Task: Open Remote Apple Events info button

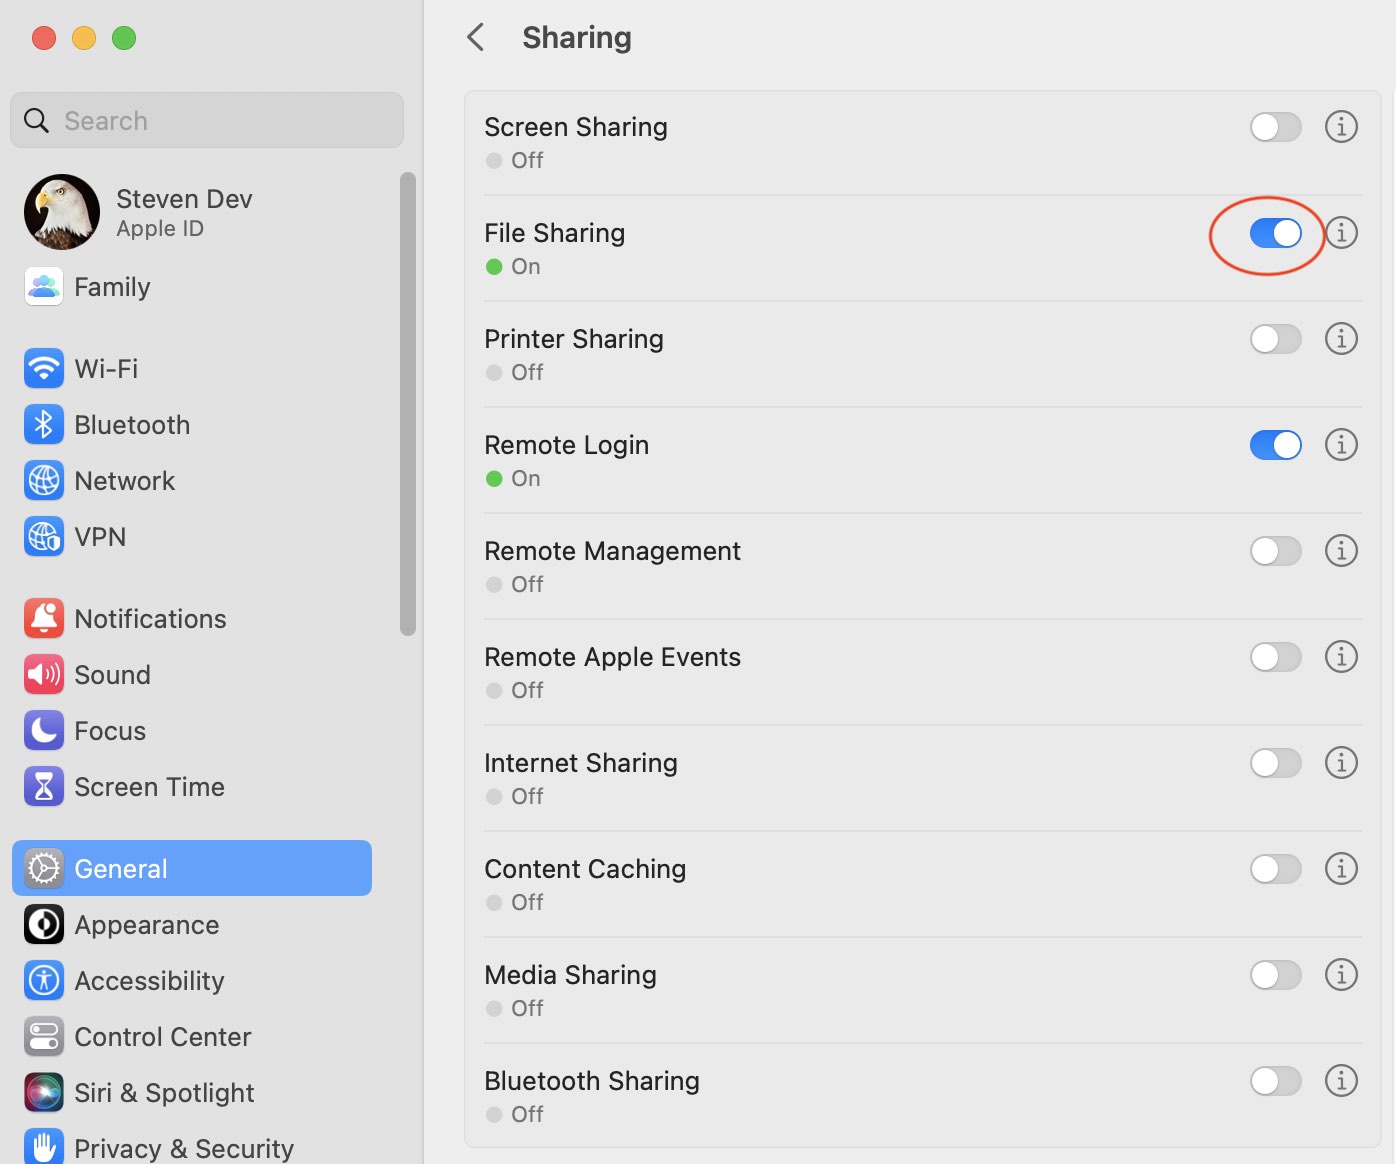Action: coord(1341,657)
